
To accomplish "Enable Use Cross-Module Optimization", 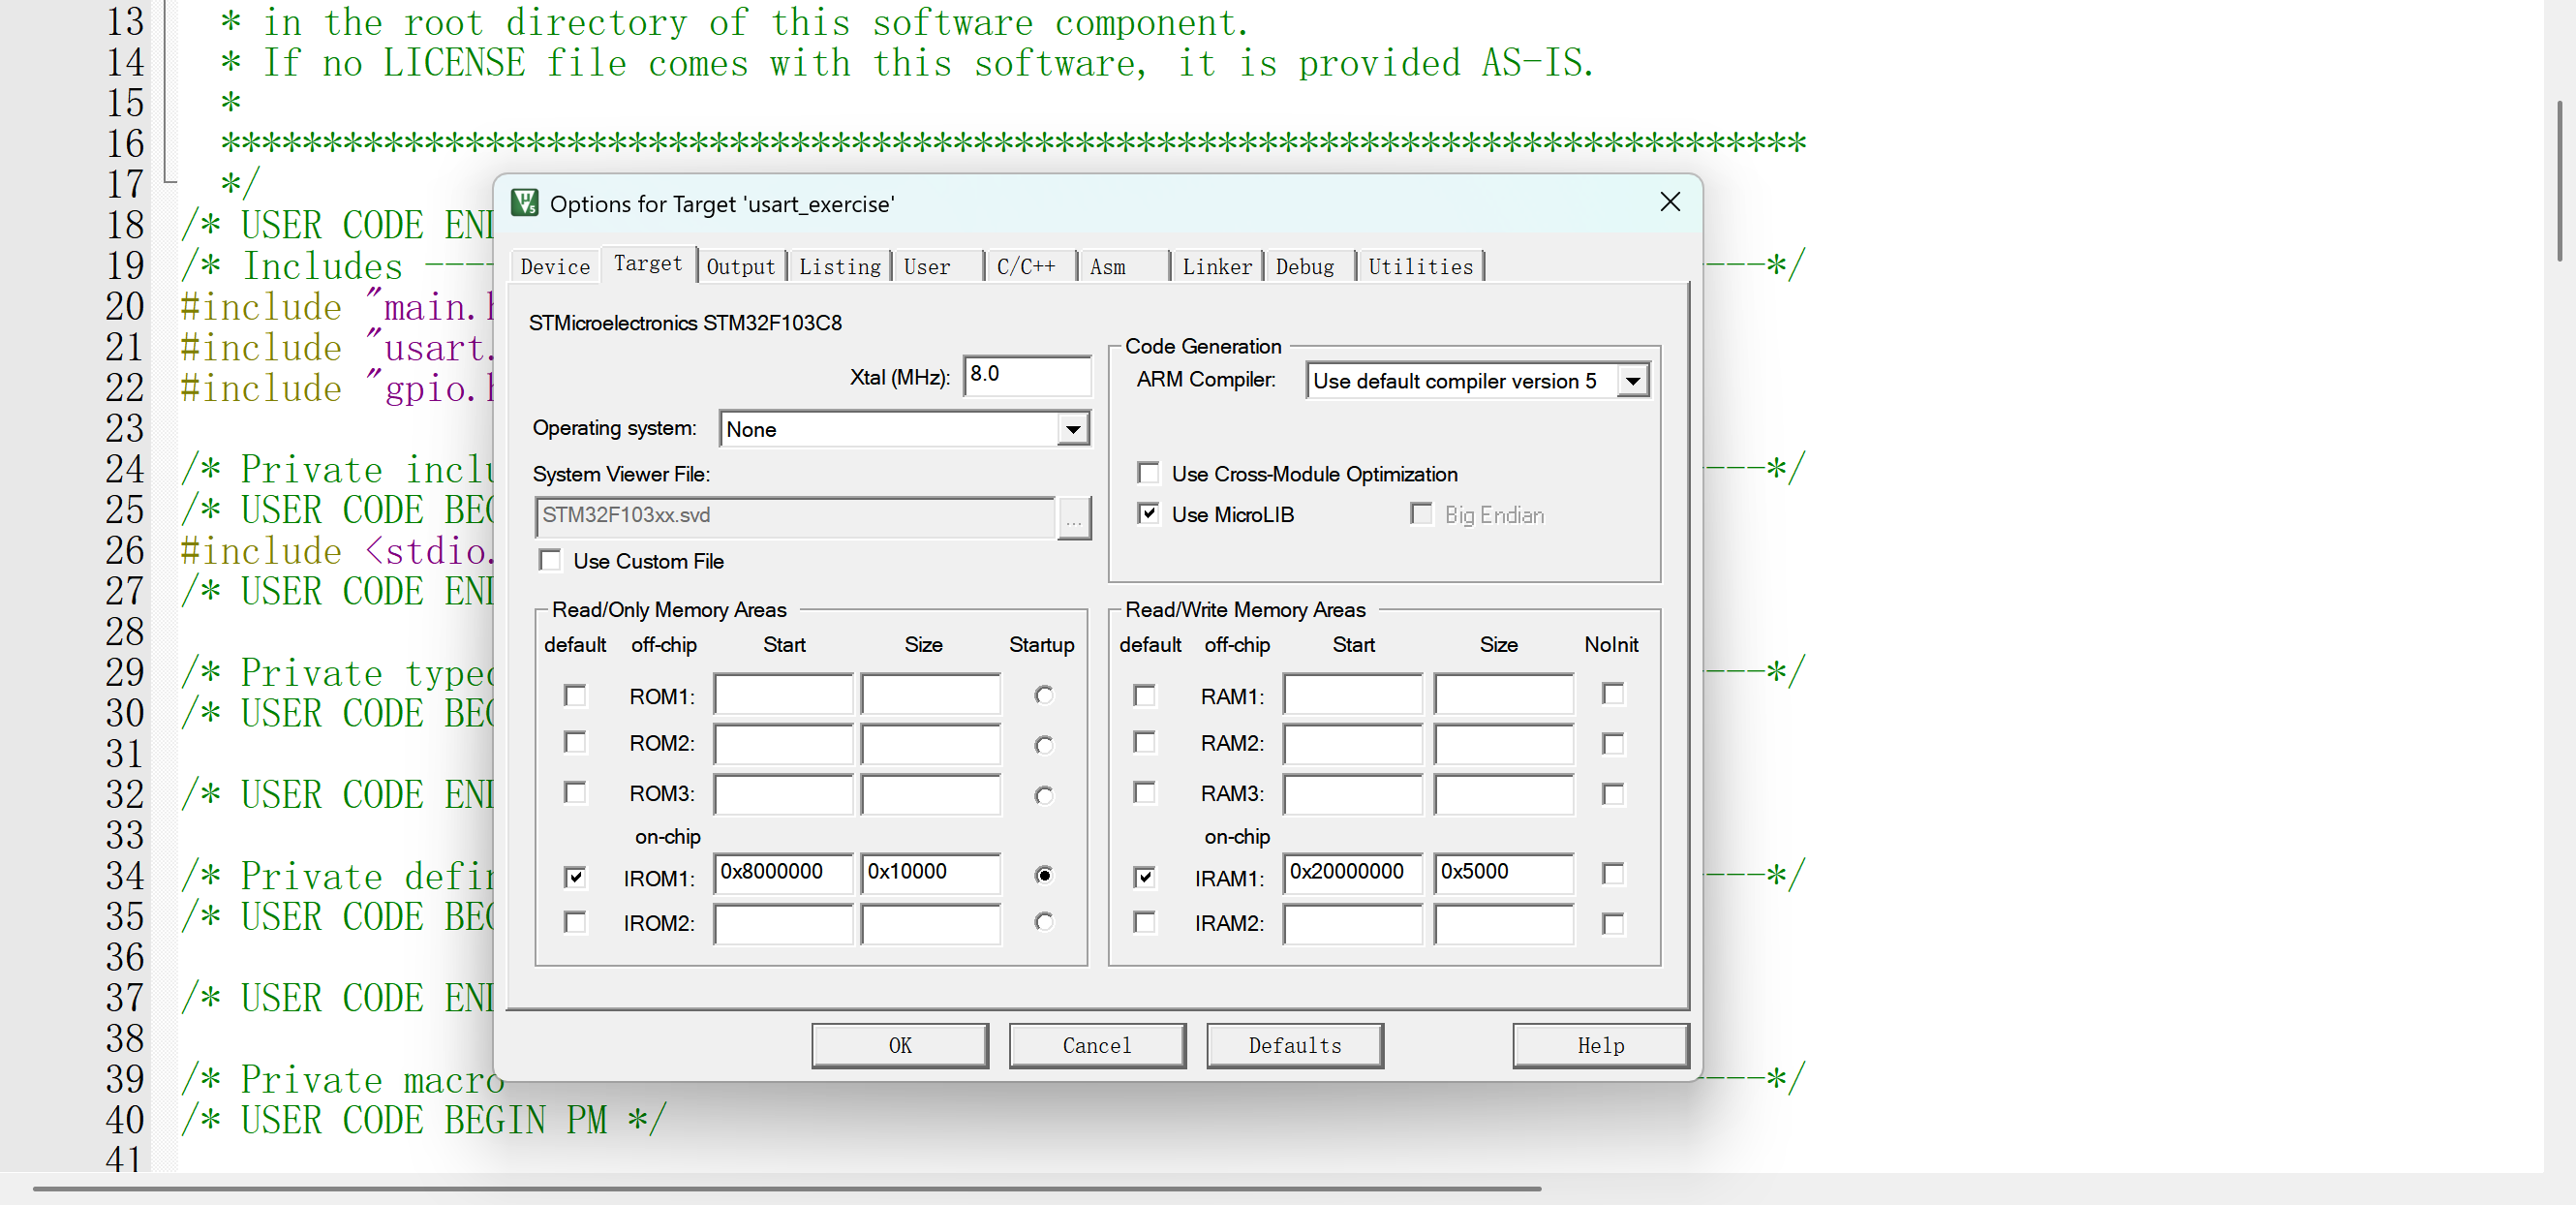I will point(1148,473).
